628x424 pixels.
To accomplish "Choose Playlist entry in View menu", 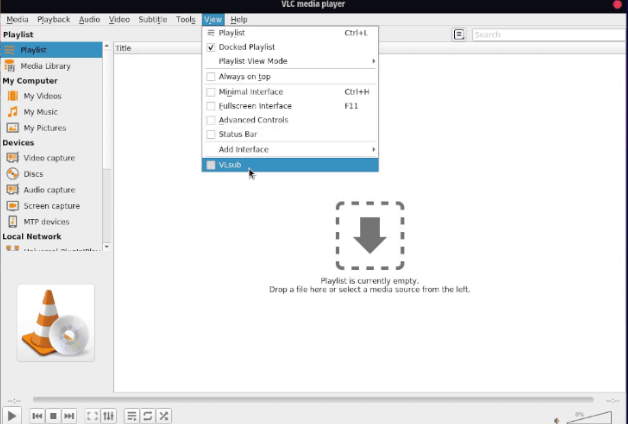I will point(290,33).
